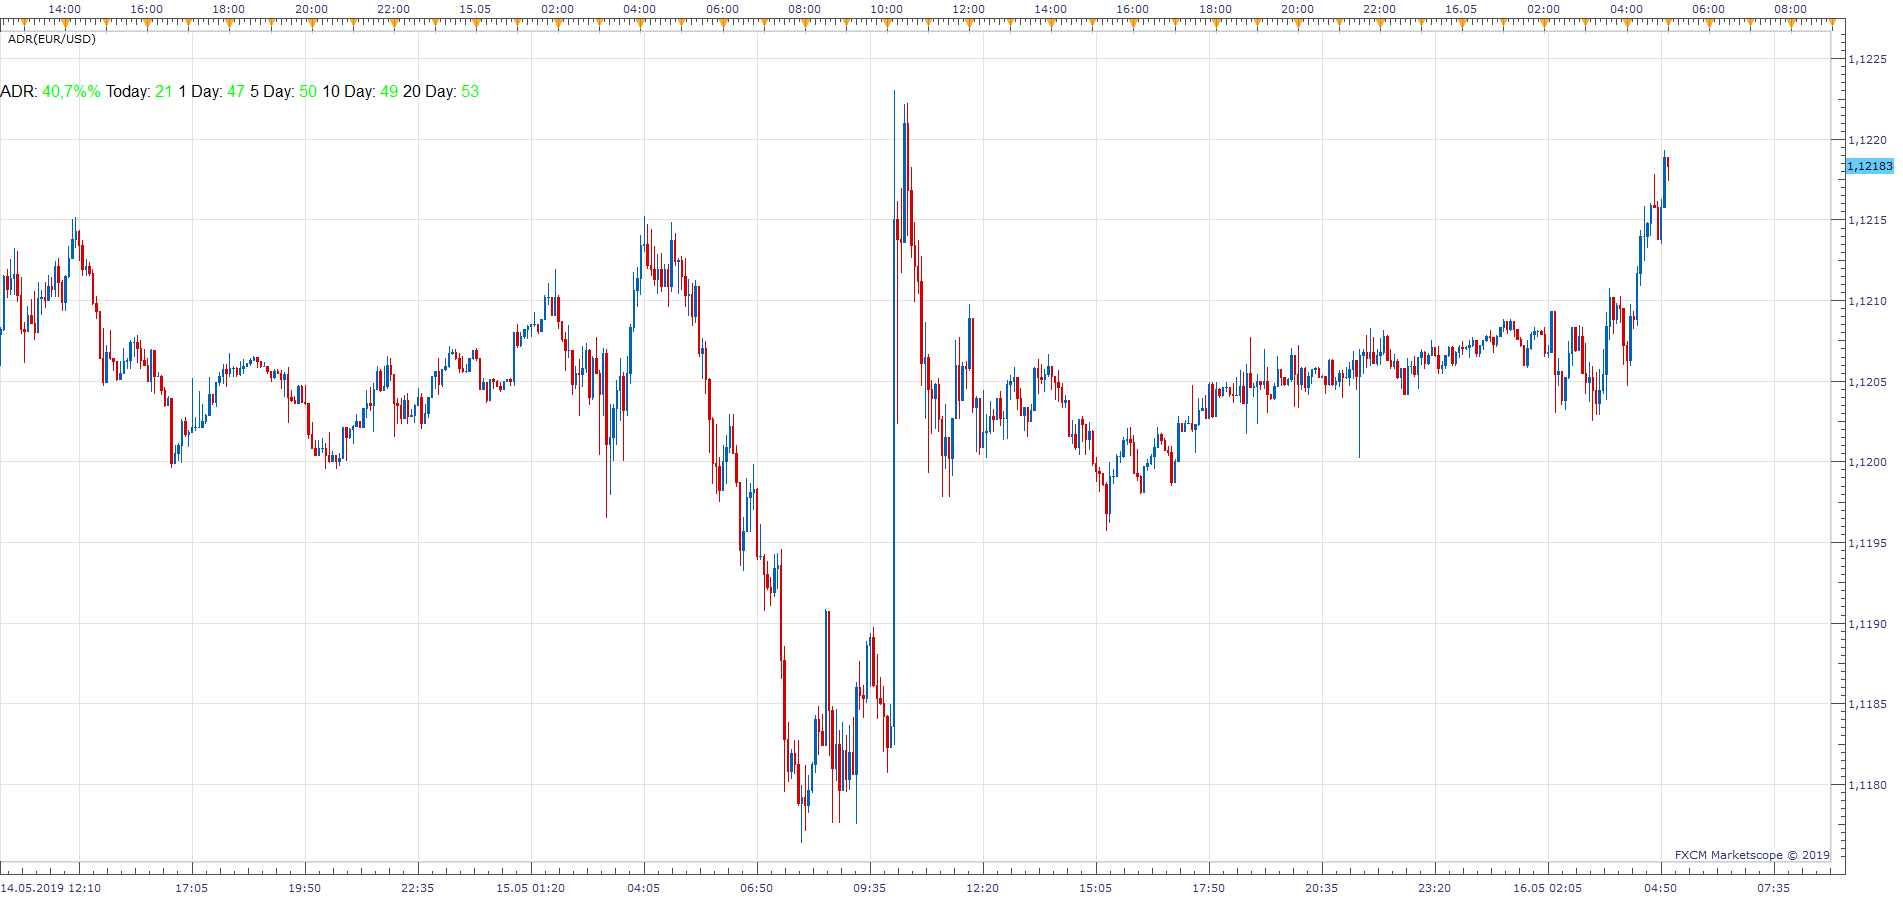
Task: Click the tall blue spike candle near 09:35
Action: [x=894, y=417]
